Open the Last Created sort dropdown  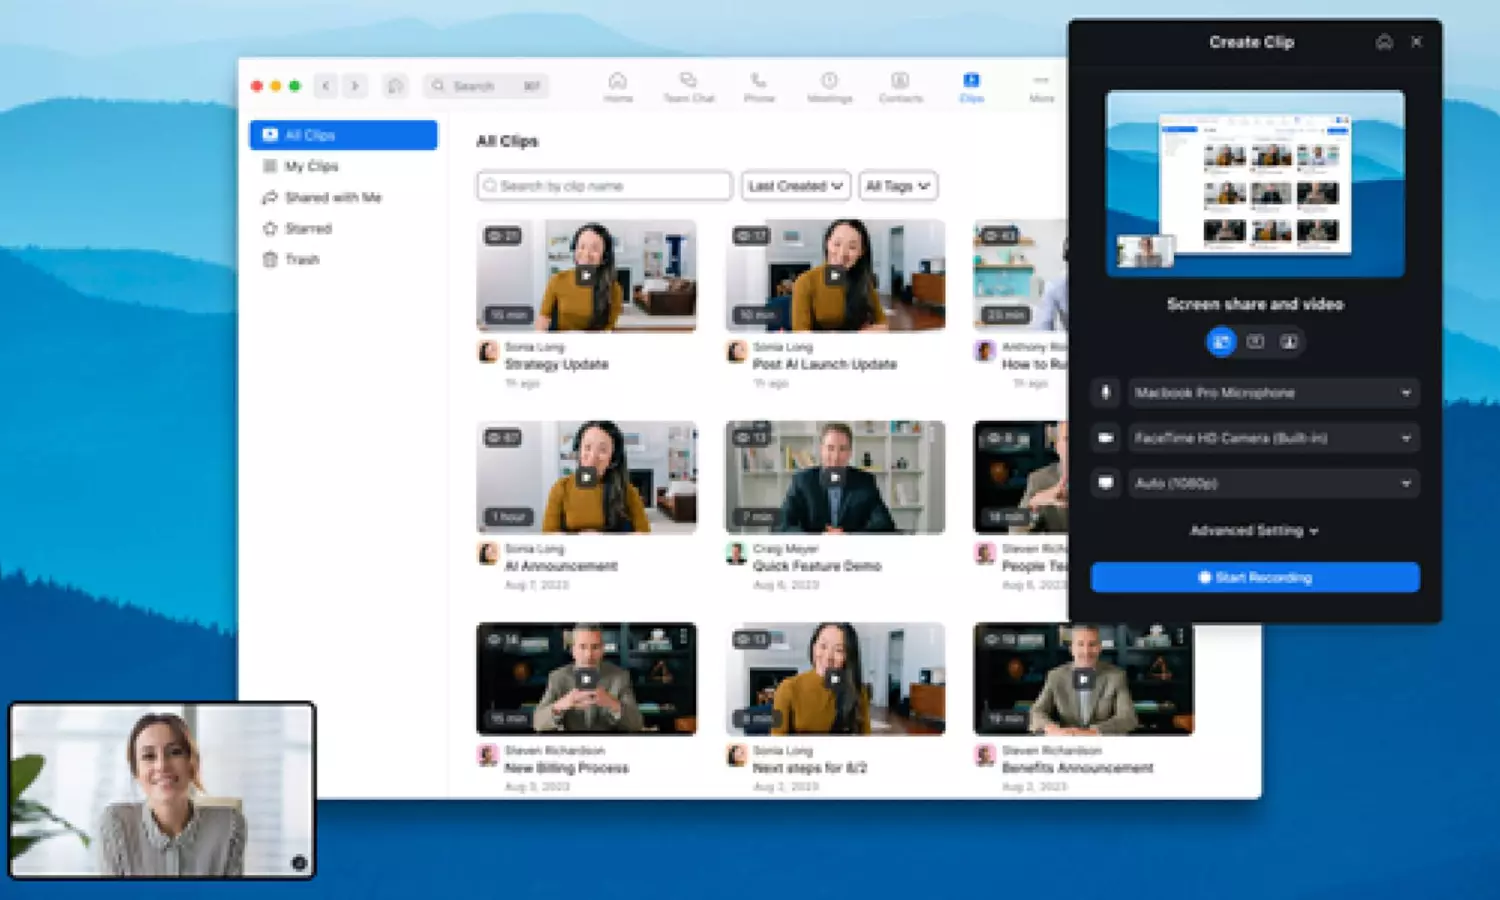click(x=795, y=186)
